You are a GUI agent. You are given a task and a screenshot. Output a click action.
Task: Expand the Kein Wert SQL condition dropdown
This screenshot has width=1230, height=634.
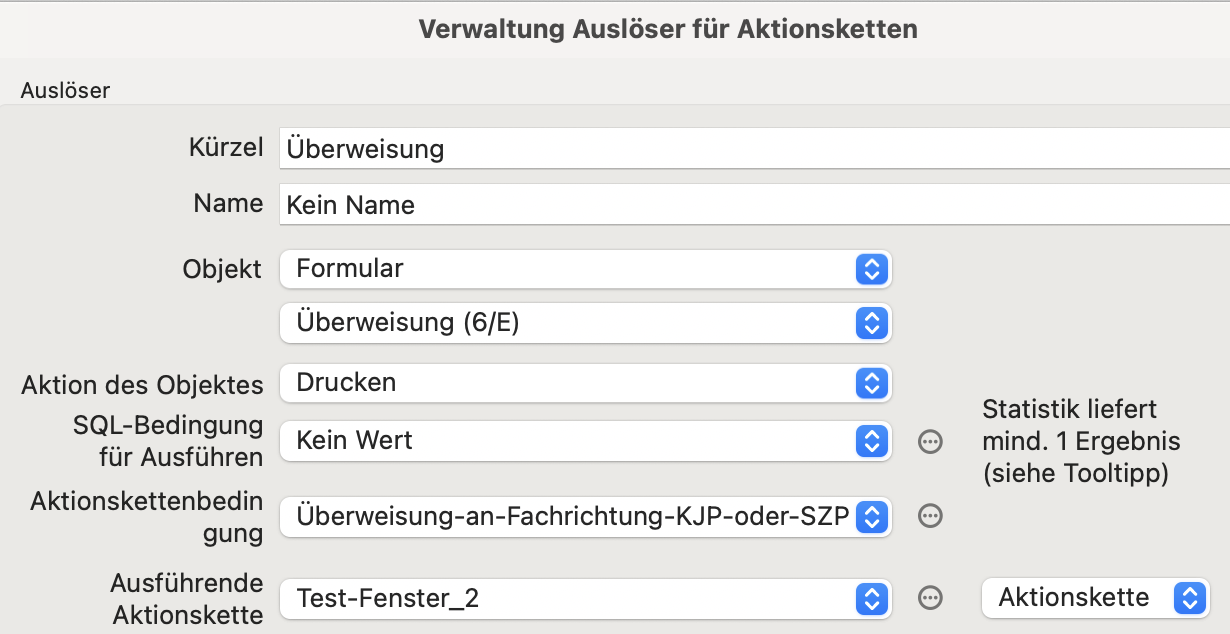(586, 441)
